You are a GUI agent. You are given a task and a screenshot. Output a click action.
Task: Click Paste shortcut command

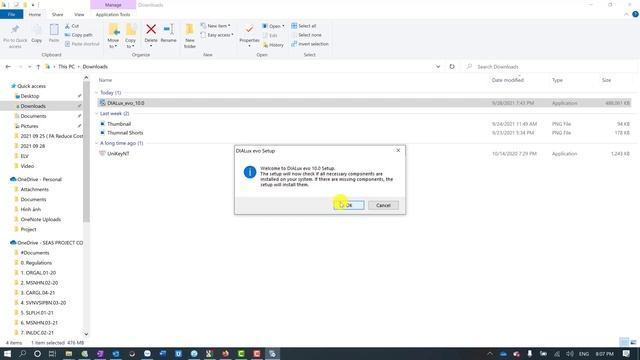[82, 44]
